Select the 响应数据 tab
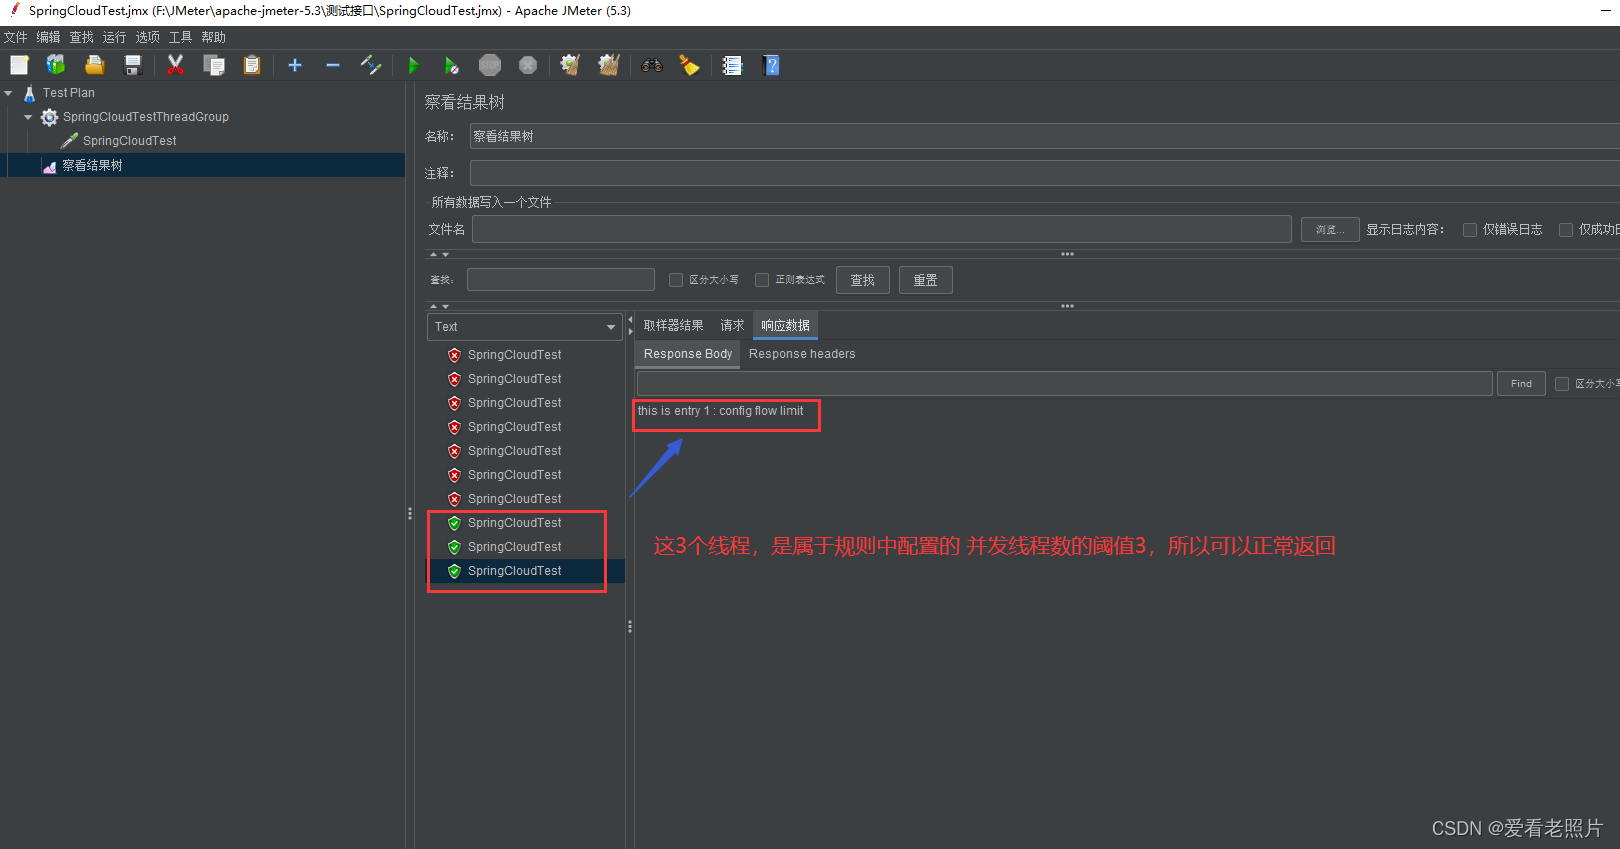 coord(786,326)
